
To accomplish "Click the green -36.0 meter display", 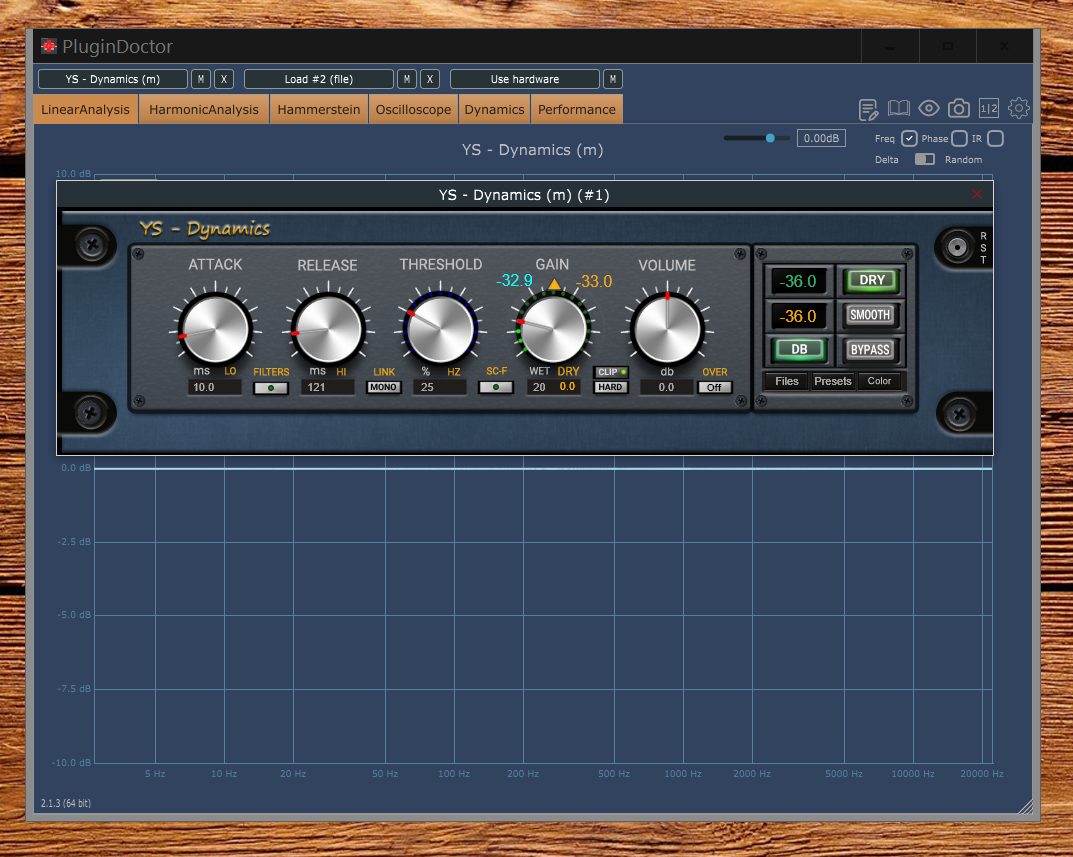I will pyautogui.click(x=799, y=281).
